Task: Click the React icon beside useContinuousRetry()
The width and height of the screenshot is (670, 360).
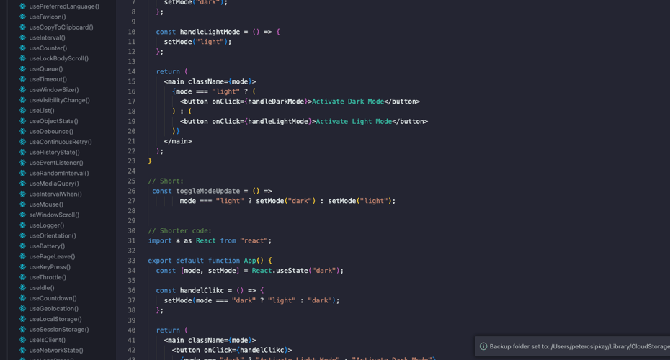Action: (23, 142)
